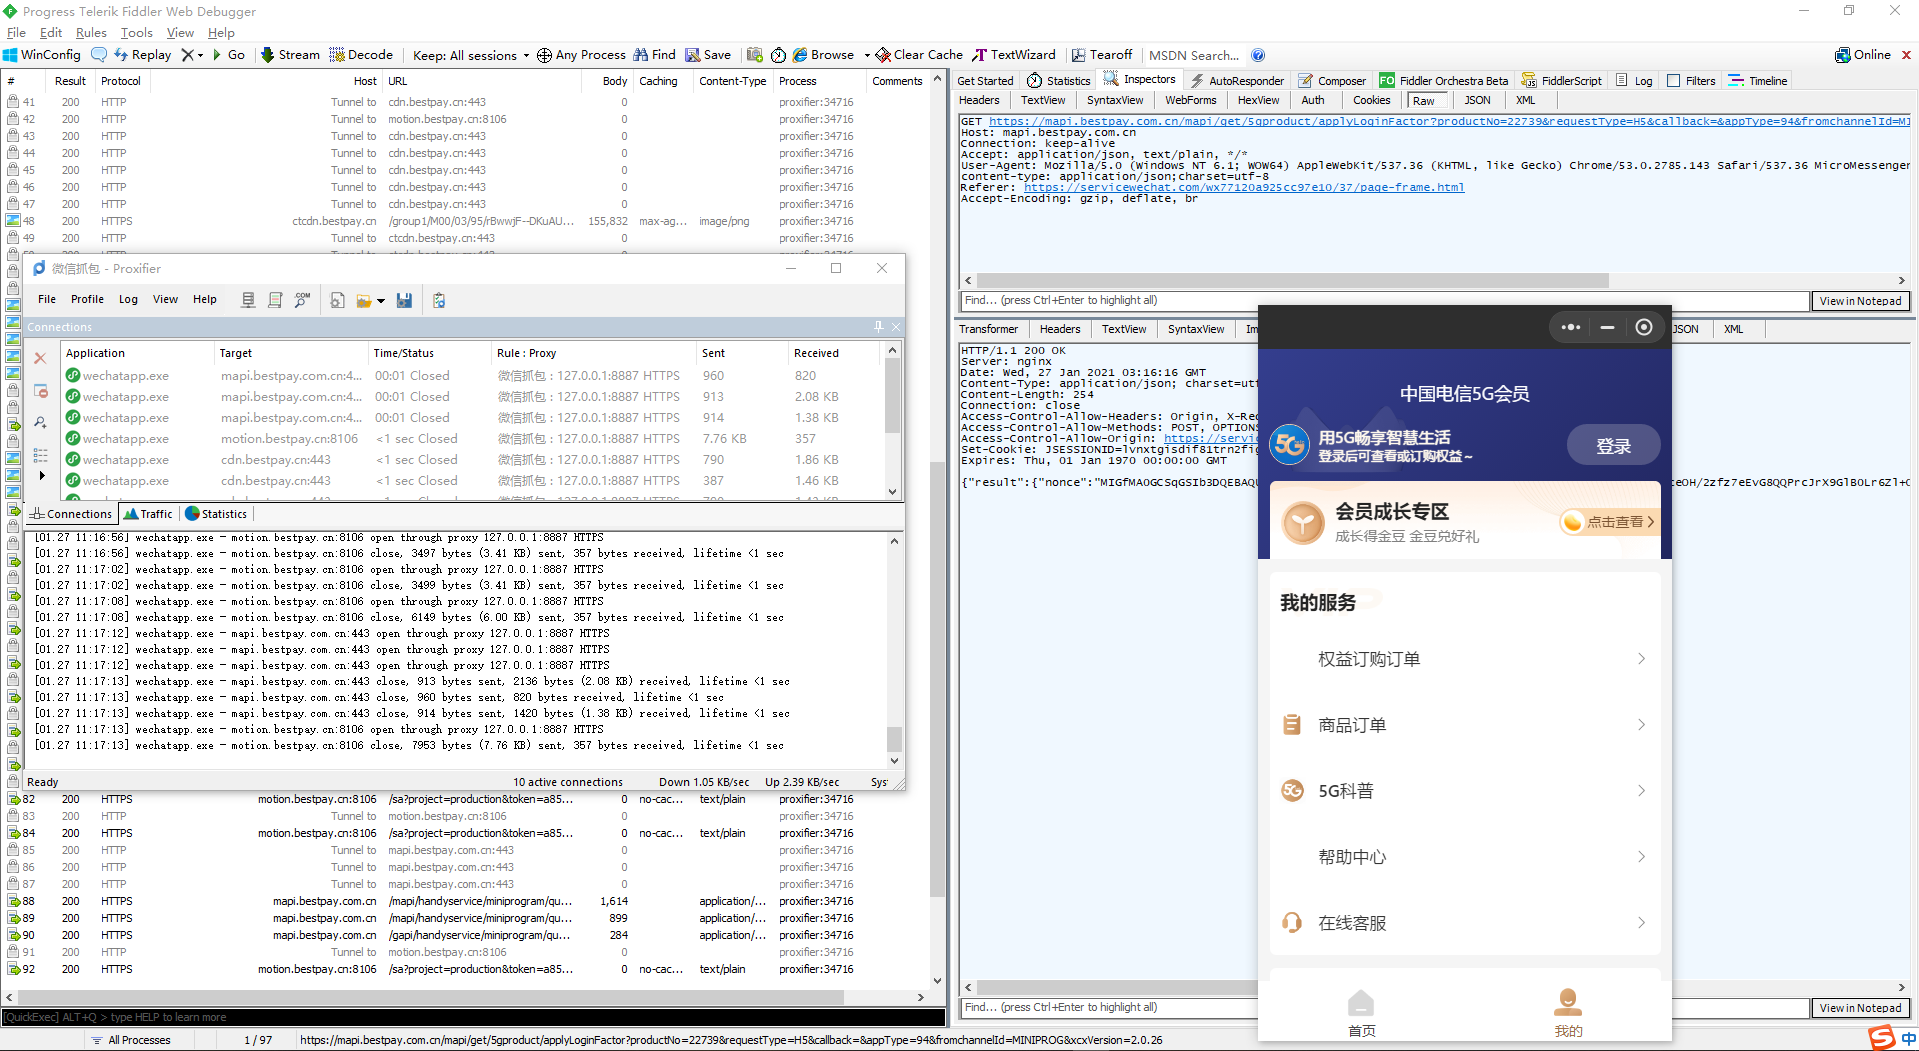Open the Browse dropdown arrow

coord(867,55)
